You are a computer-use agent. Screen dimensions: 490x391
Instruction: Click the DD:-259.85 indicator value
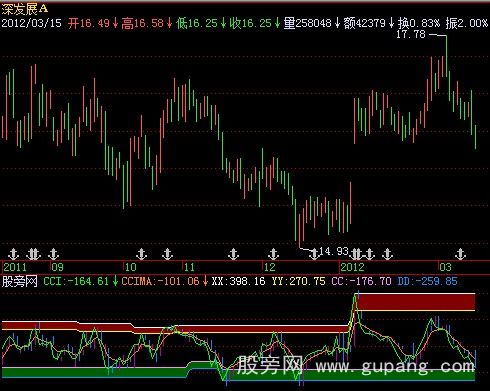[427, 281]
